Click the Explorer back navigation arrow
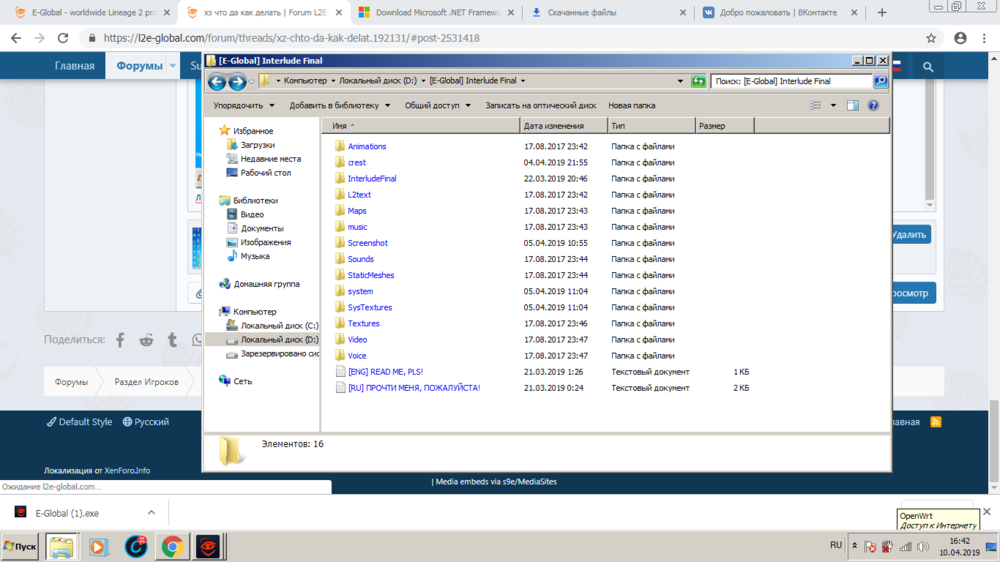The height and width of the screenshot is (562, 1000). (217, 82)
